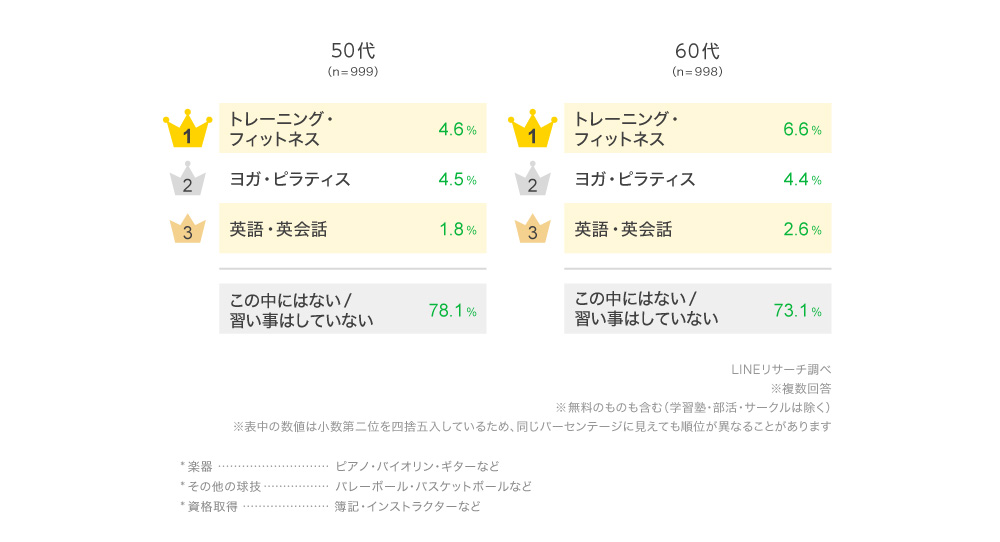The width and height of the screenshot is (1000, 542).
Task: Click the 60代 ヨガ・ピラティス row
Action: point(698,179)
